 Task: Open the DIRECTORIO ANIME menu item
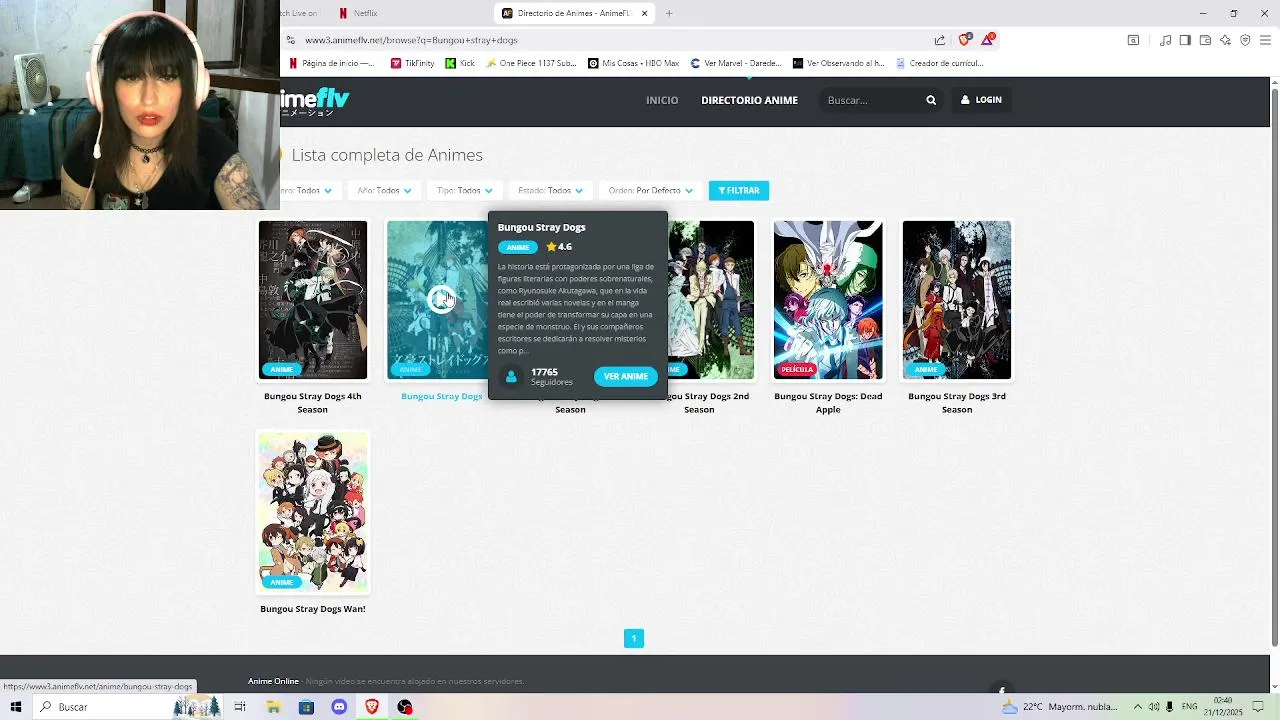click(750, 100)
